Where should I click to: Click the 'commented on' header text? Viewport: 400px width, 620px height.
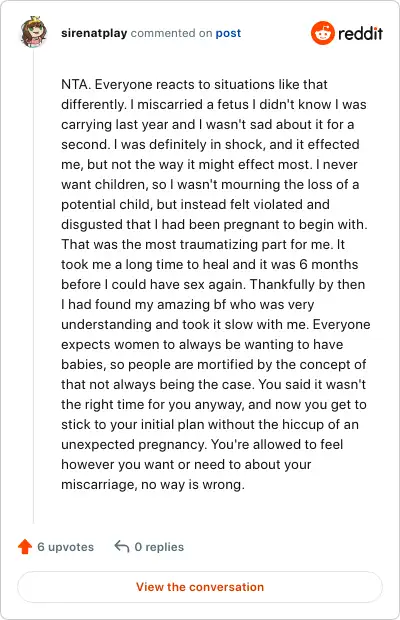pos(172,33)
